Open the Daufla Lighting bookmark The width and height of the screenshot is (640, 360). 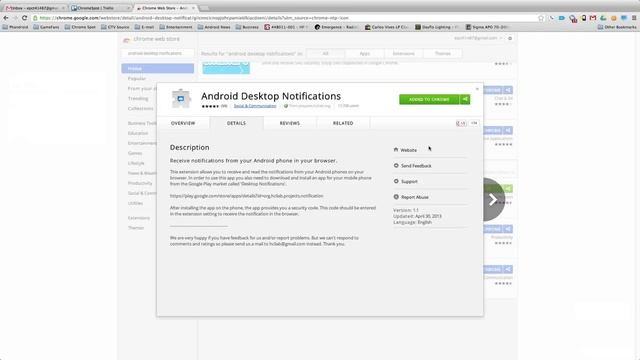437,27
